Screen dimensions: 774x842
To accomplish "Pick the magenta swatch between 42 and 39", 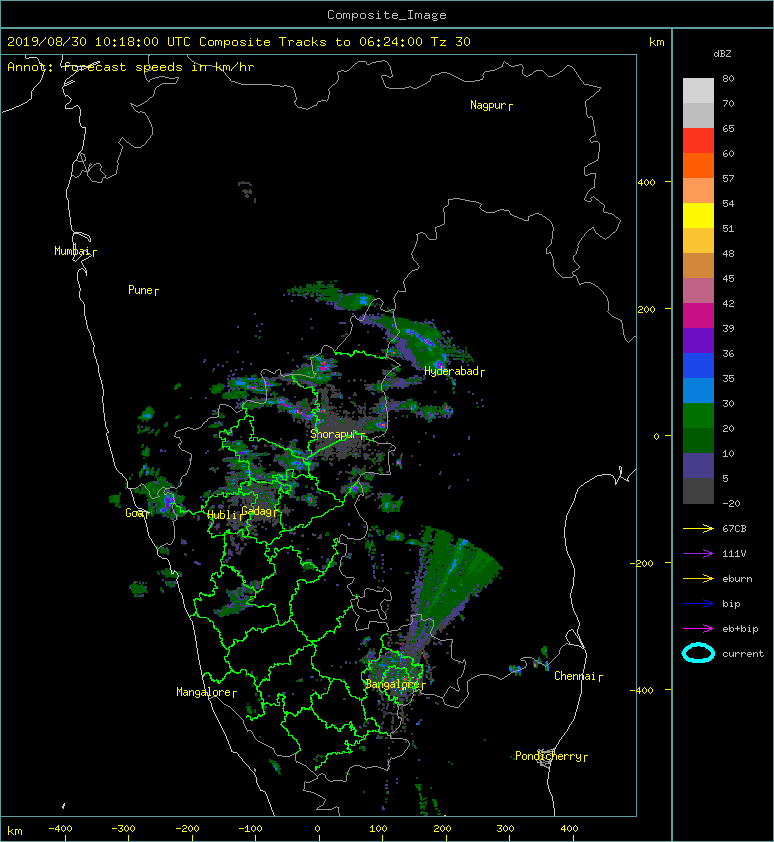I will click(698, 315).
